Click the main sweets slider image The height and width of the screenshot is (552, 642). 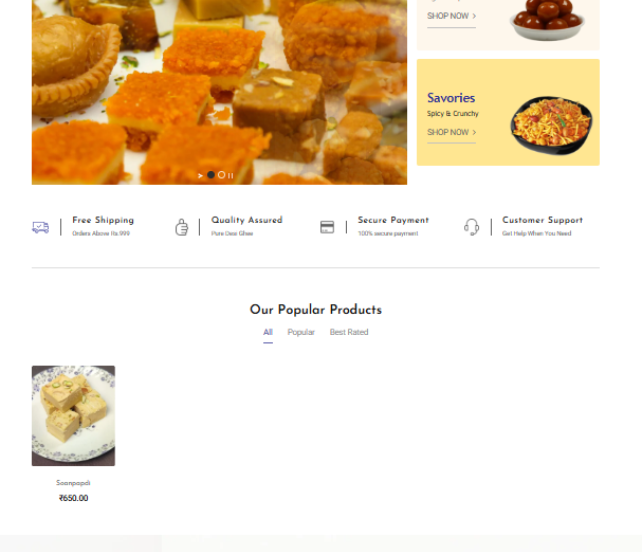219,92
